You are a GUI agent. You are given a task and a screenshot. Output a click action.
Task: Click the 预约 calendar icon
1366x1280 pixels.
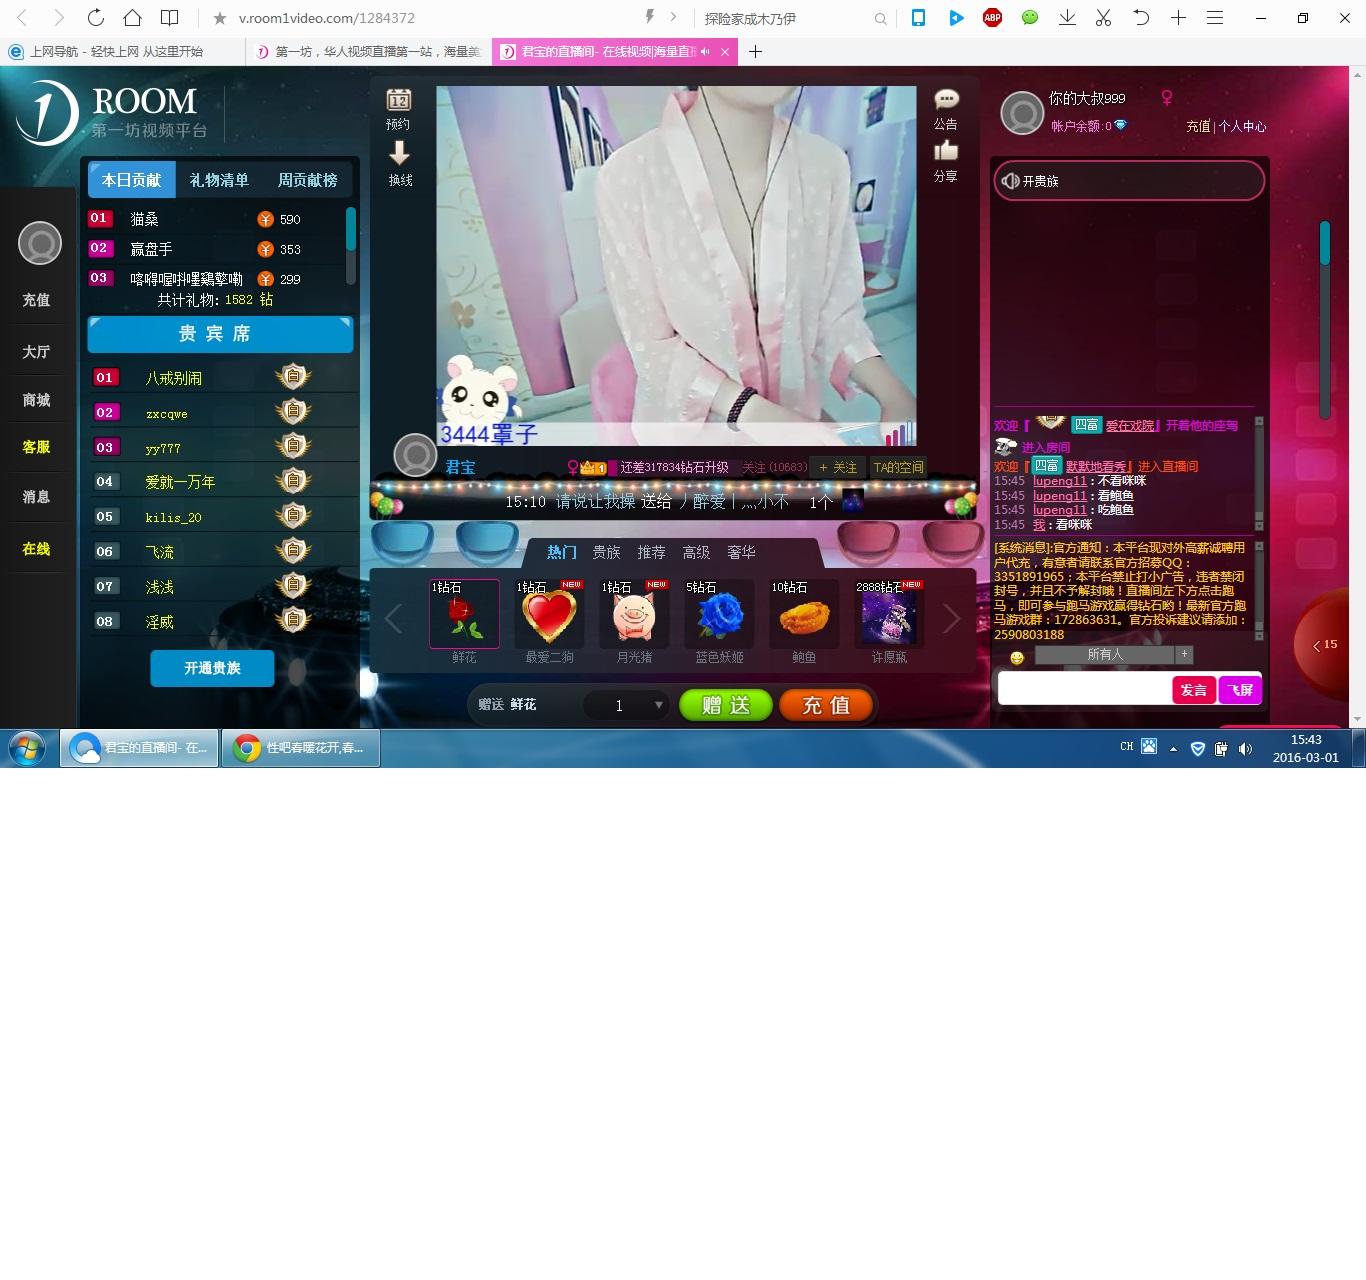(399, 101)
